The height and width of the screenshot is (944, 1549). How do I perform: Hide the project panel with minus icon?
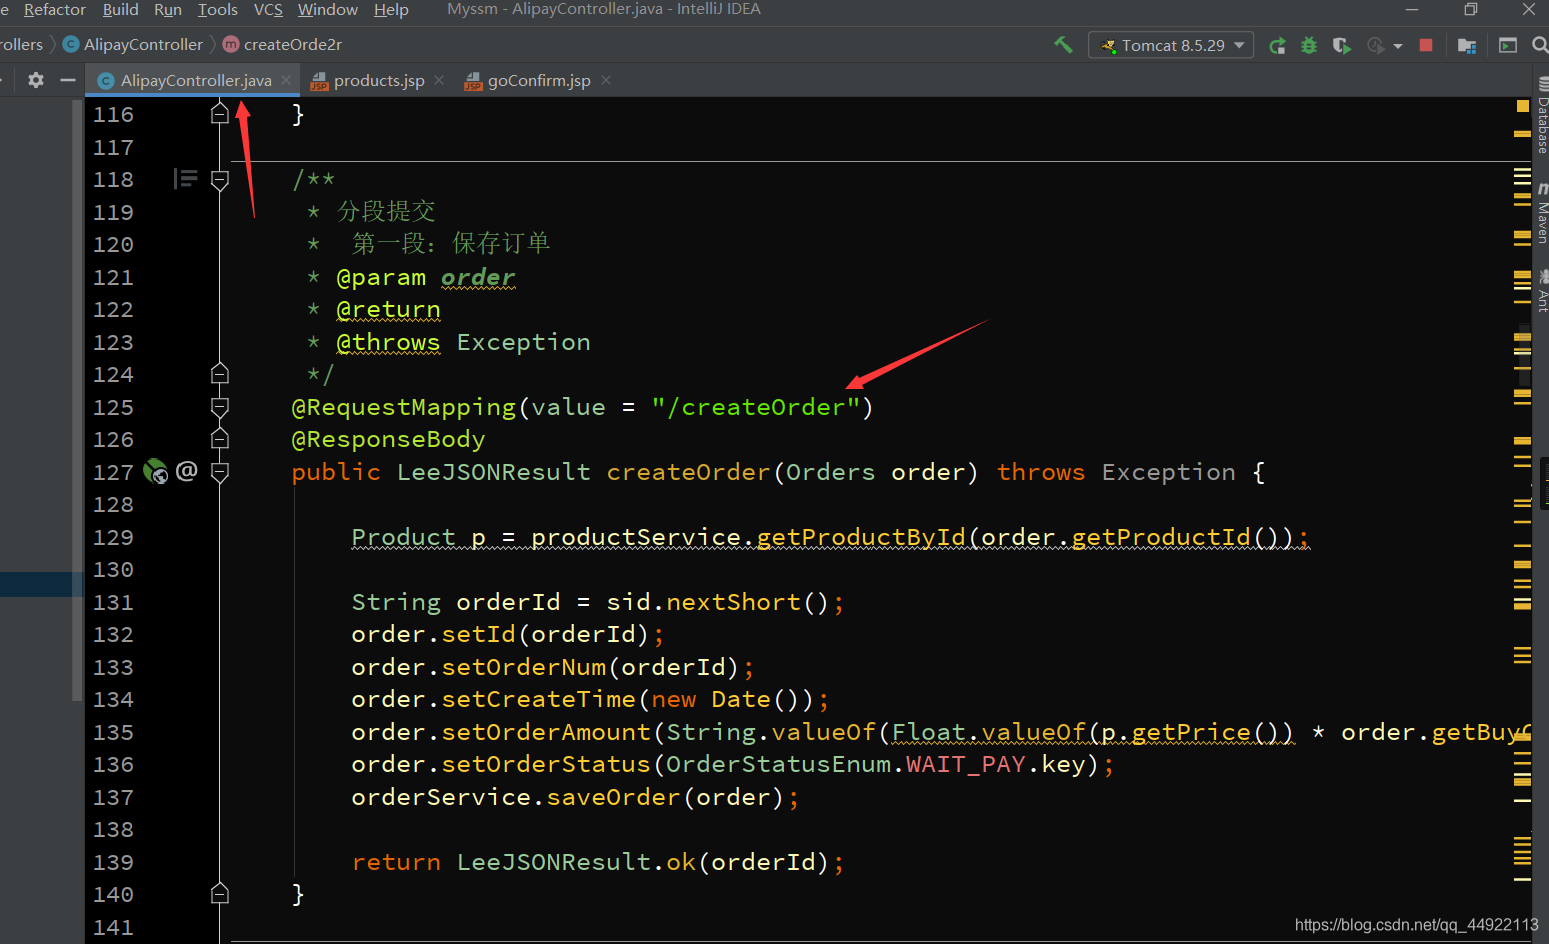coord(68,80)
